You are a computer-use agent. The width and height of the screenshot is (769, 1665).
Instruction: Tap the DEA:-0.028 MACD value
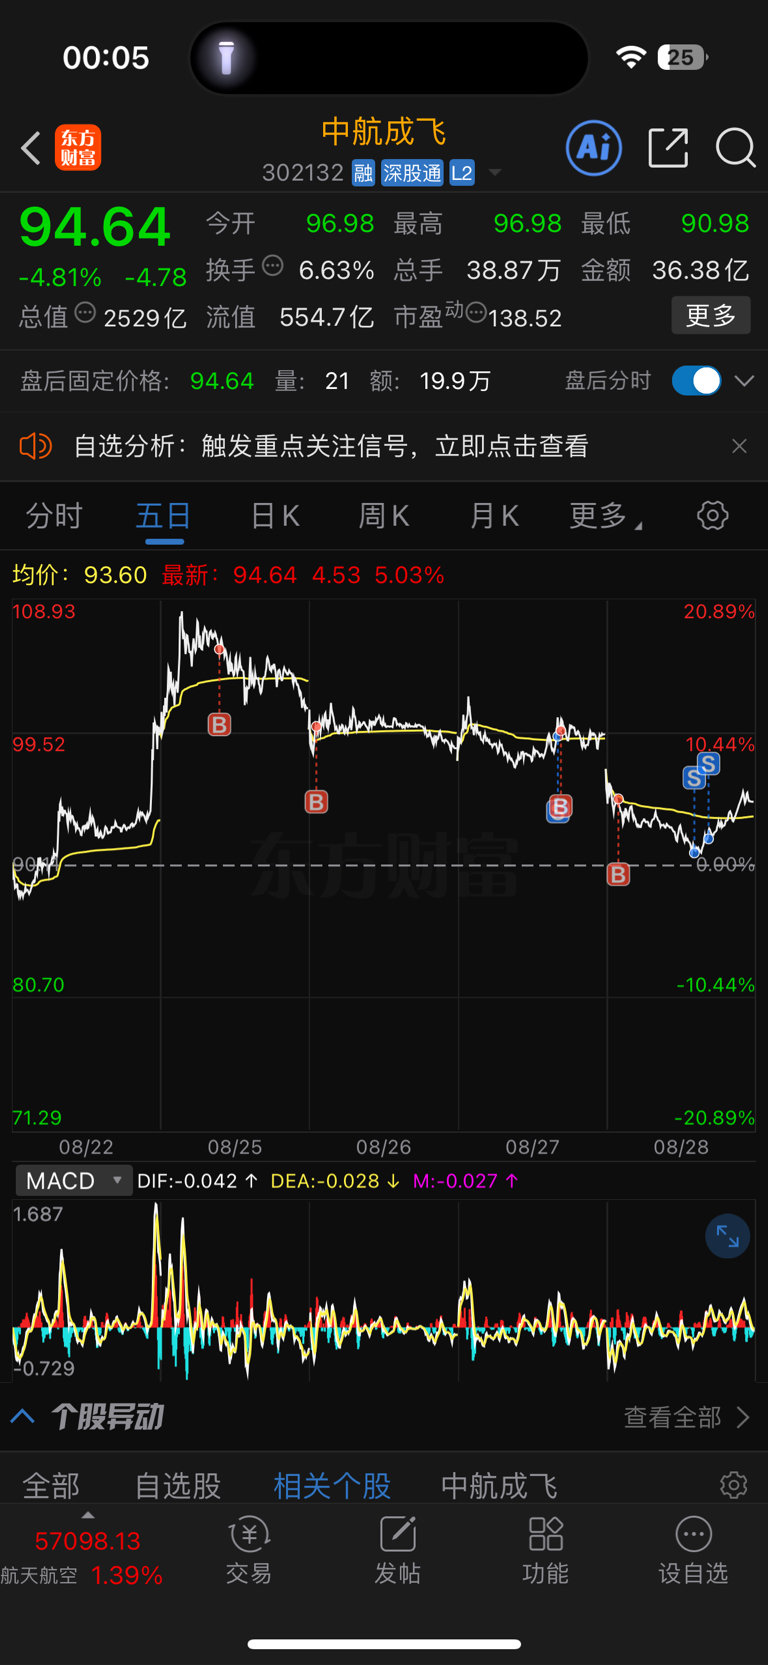335,1181
